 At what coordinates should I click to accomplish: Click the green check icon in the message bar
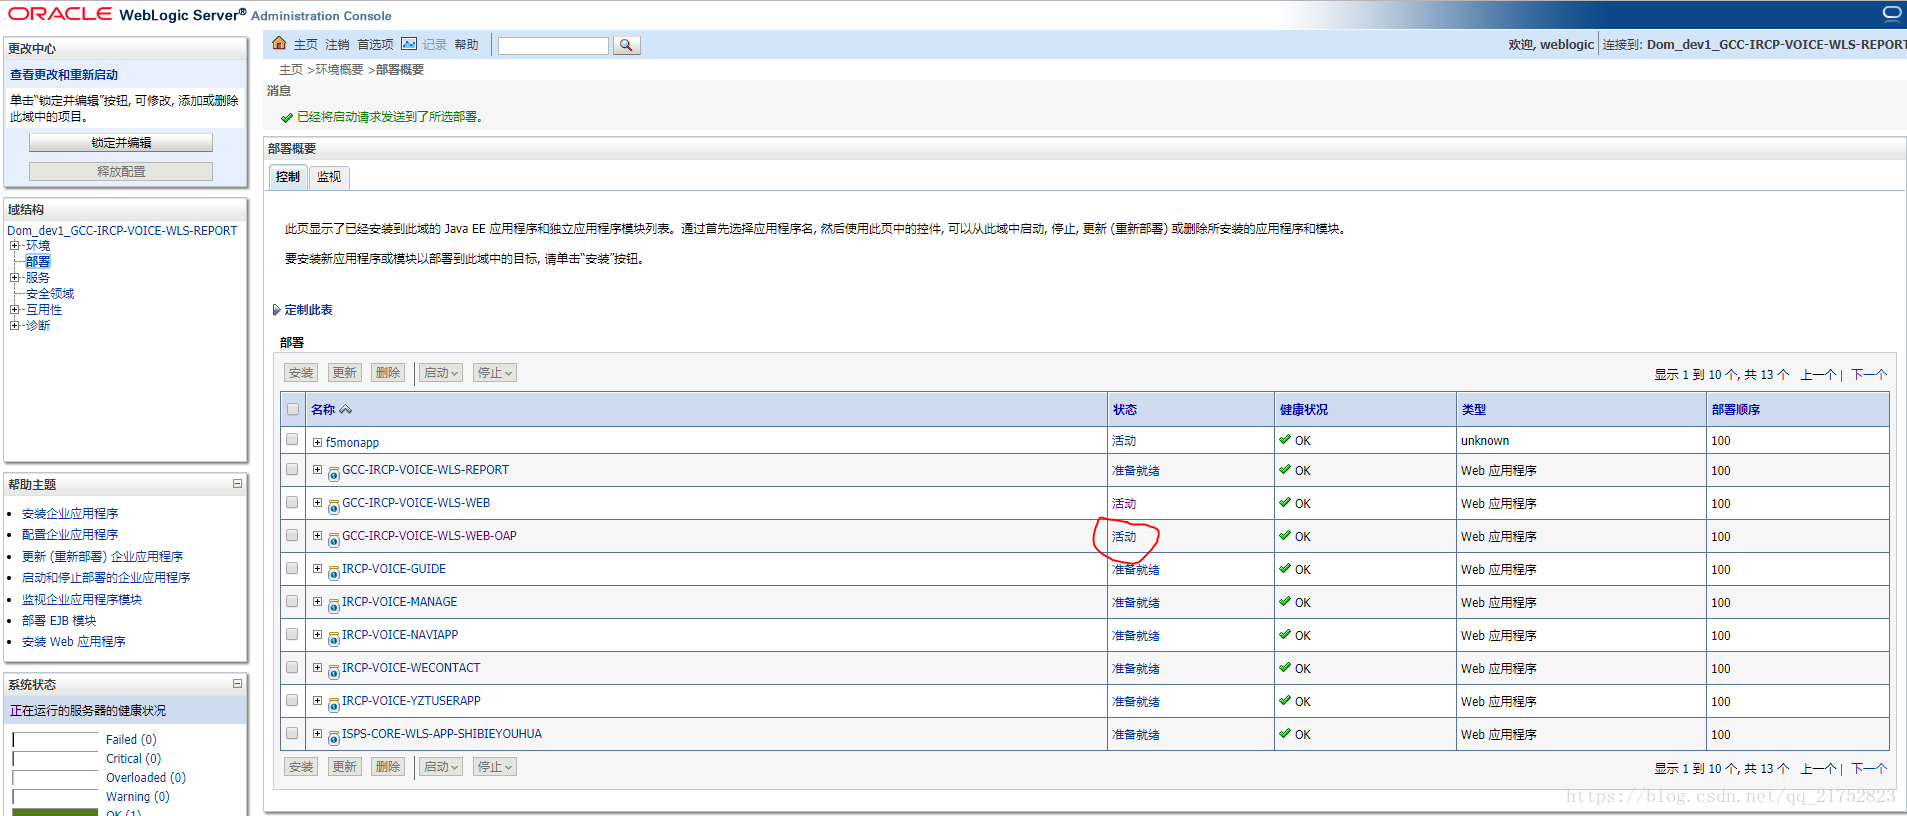click(x=287, y=117)
